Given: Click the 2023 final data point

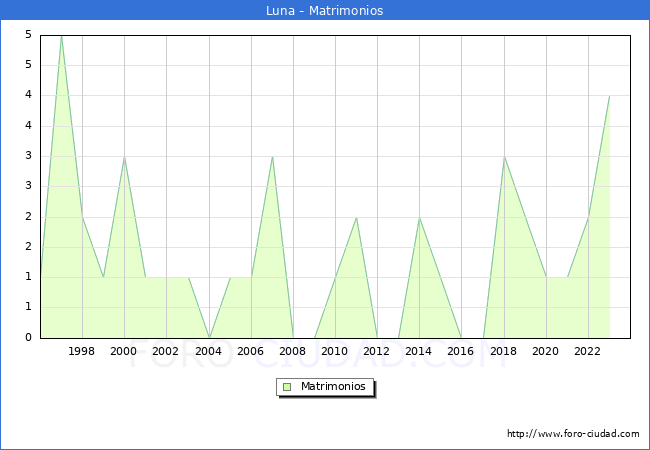Looking at the screenshot, I should pyautogui.click(x=609, y=96).
